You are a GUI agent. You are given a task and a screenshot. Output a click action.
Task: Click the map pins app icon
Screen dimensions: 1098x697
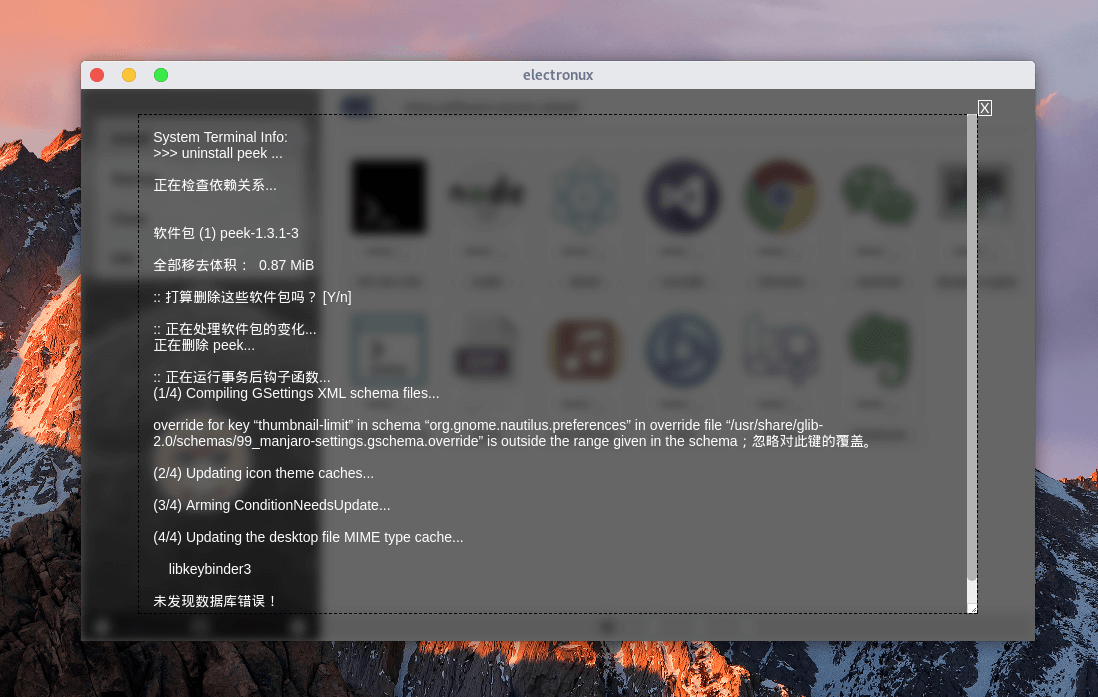pos(781,350)
